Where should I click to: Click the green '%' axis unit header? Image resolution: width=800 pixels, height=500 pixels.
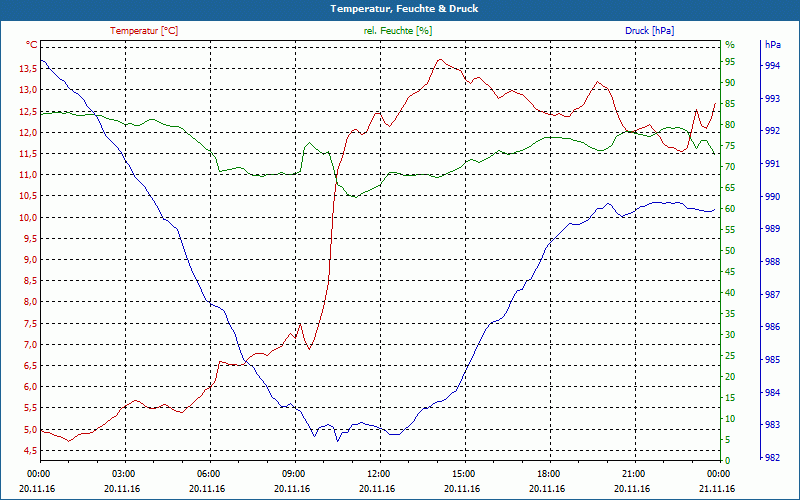730,45
